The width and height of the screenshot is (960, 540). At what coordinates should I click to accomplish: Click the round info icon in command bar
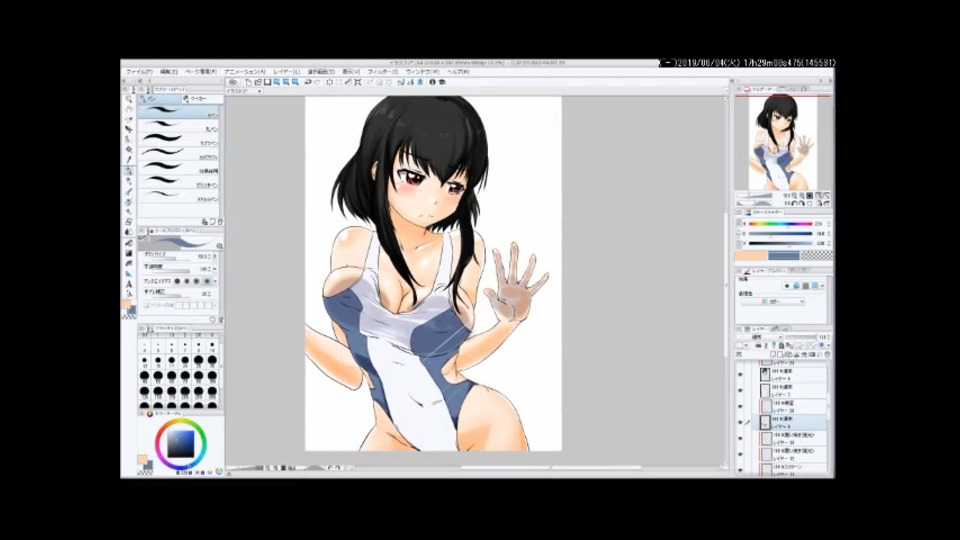(x=432, y=82)
